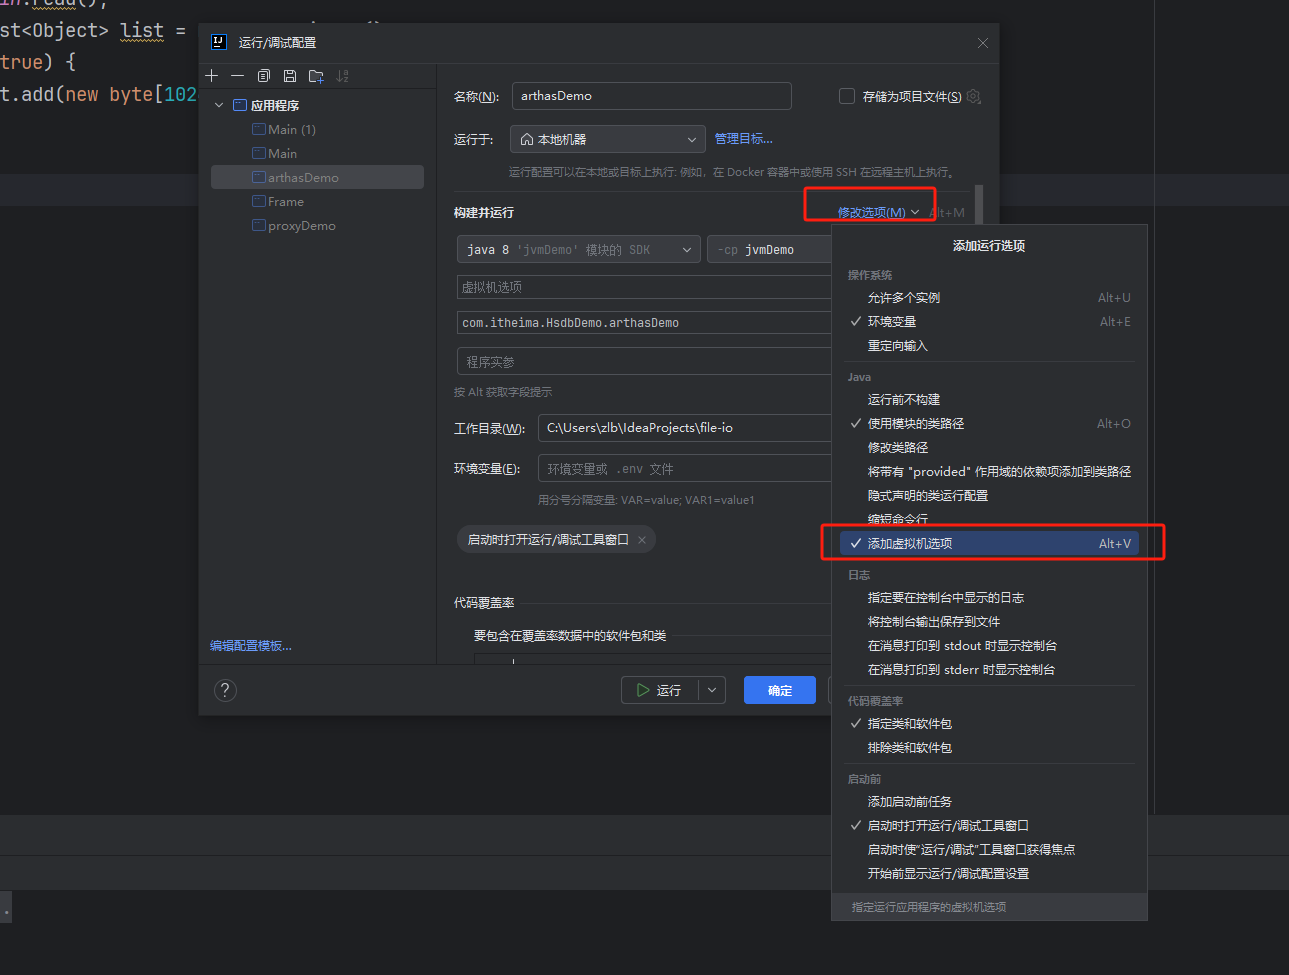The width and height of the screenshot is (1289, 975).
Task: Toggle 启动时打开运行/调试工具窗口 in the menu
Action: [989, 826]
